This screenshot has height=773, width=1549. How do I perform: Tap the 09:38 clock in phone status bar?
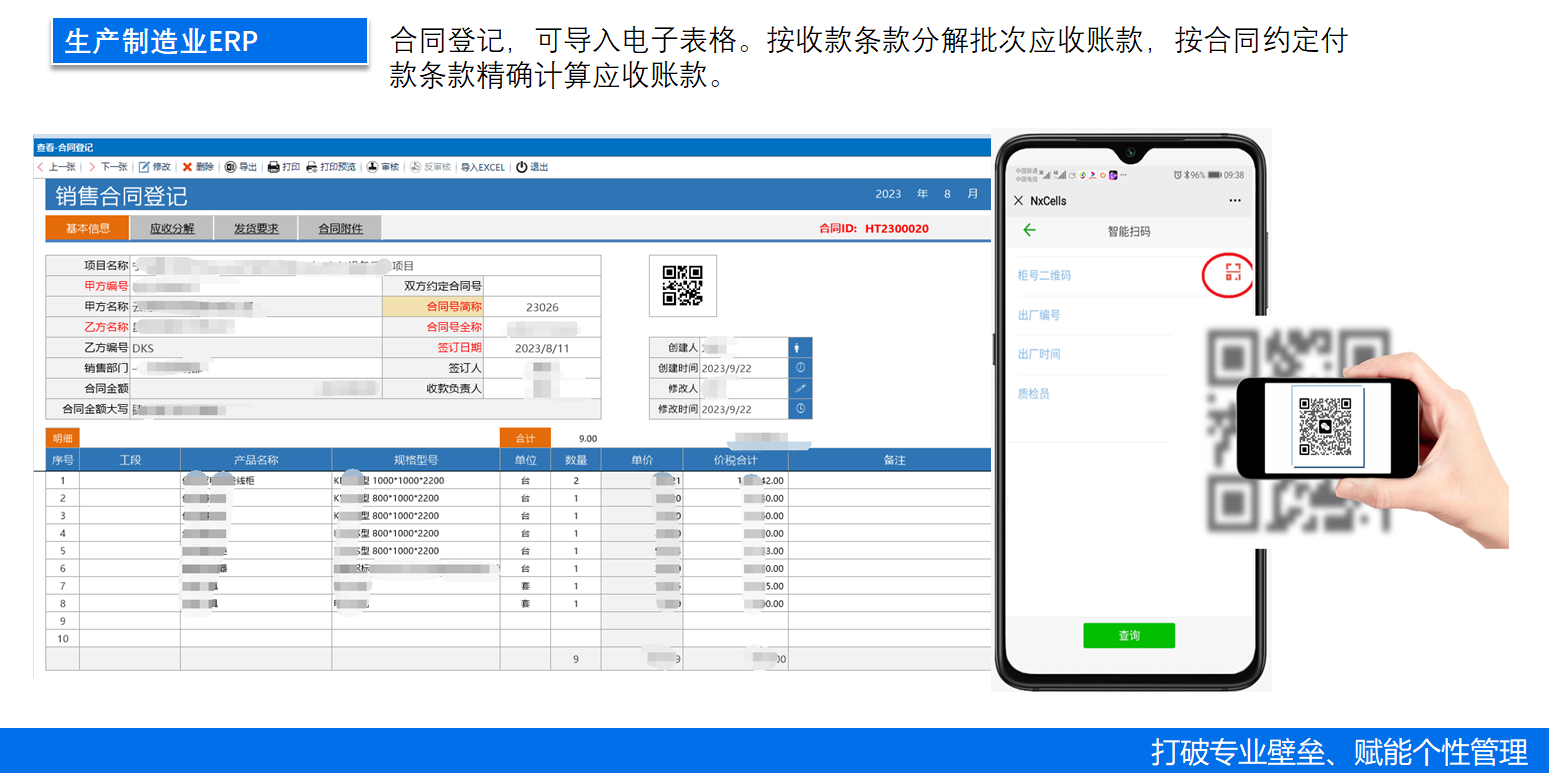[1234, 175]
